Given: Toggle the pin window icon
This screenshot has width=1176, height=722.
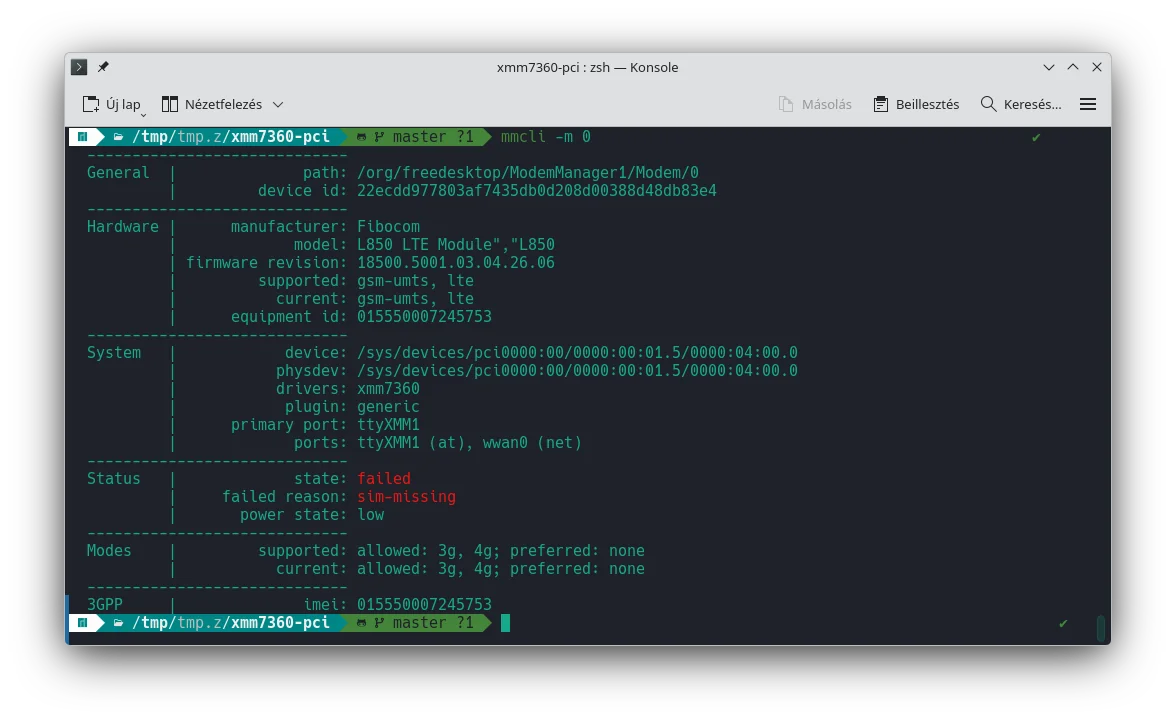Looking at the screenshot, I should pos(103,67).
